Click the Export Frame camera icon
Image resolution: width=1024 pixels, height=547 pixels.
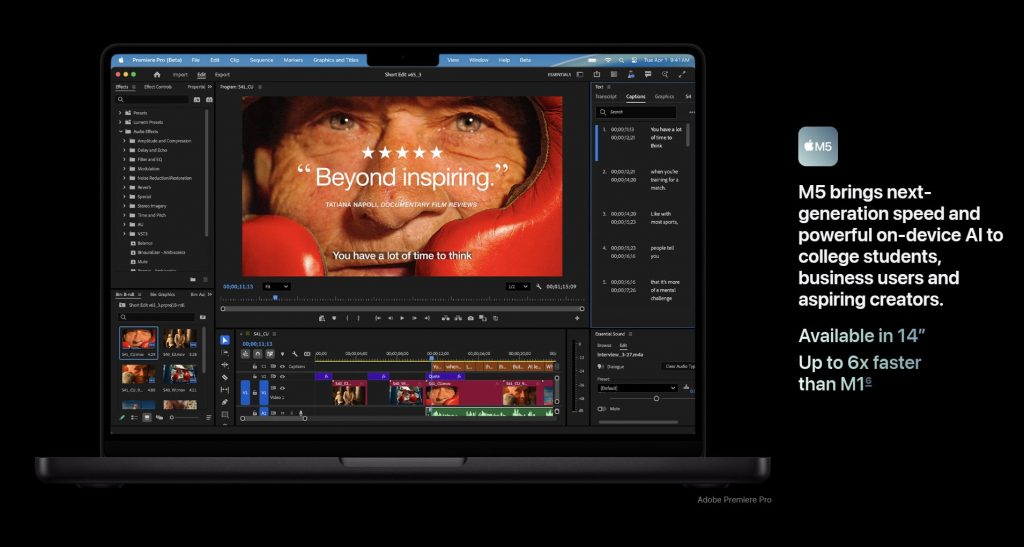[470, 318]
